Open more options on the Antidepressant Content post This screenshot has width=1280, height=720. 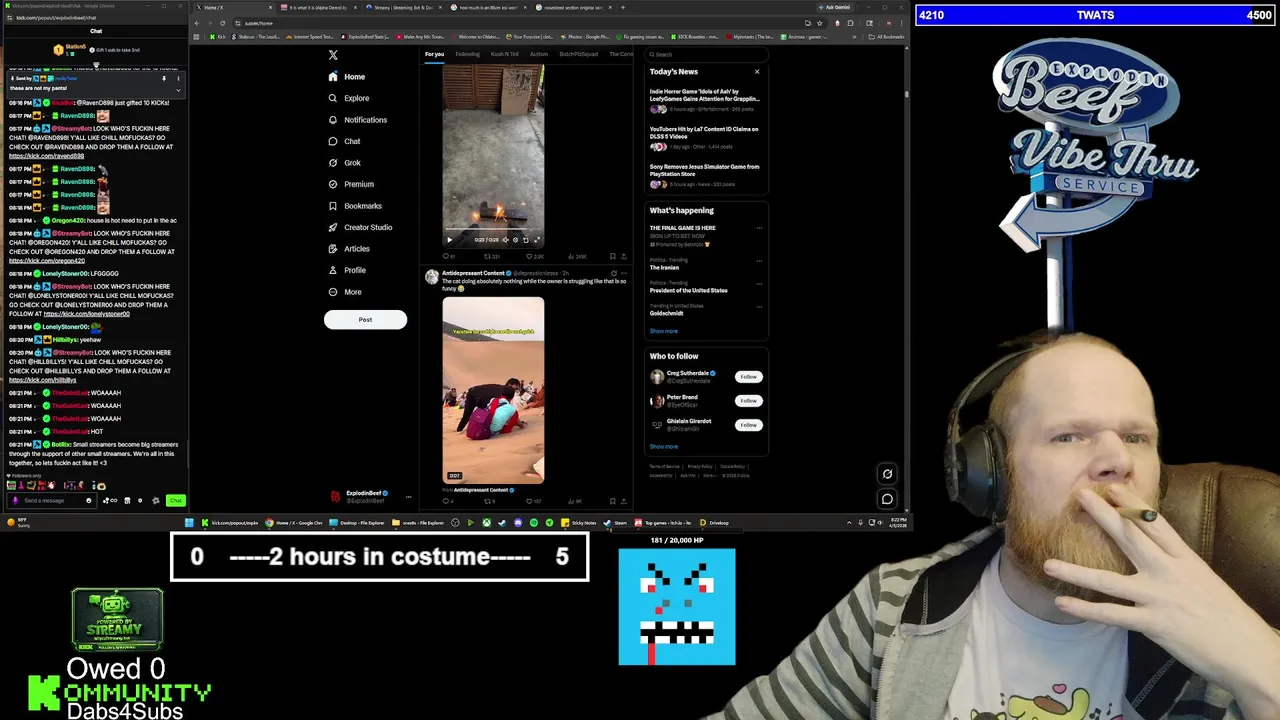pos(624,273)
